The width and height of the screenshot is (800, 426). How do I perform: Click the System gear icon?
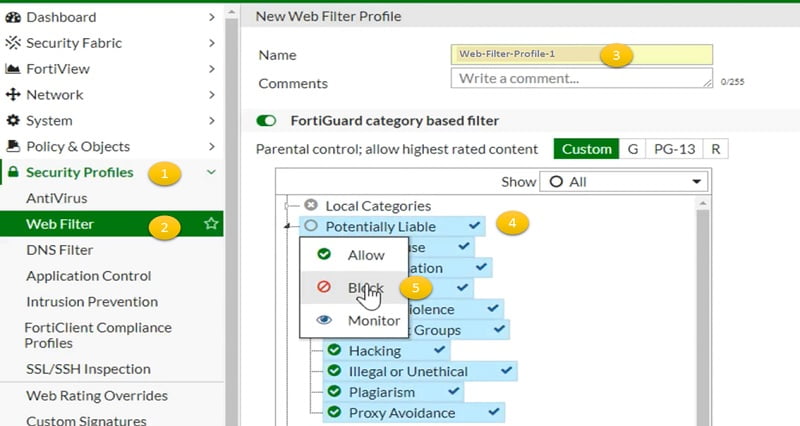[13, 120]
